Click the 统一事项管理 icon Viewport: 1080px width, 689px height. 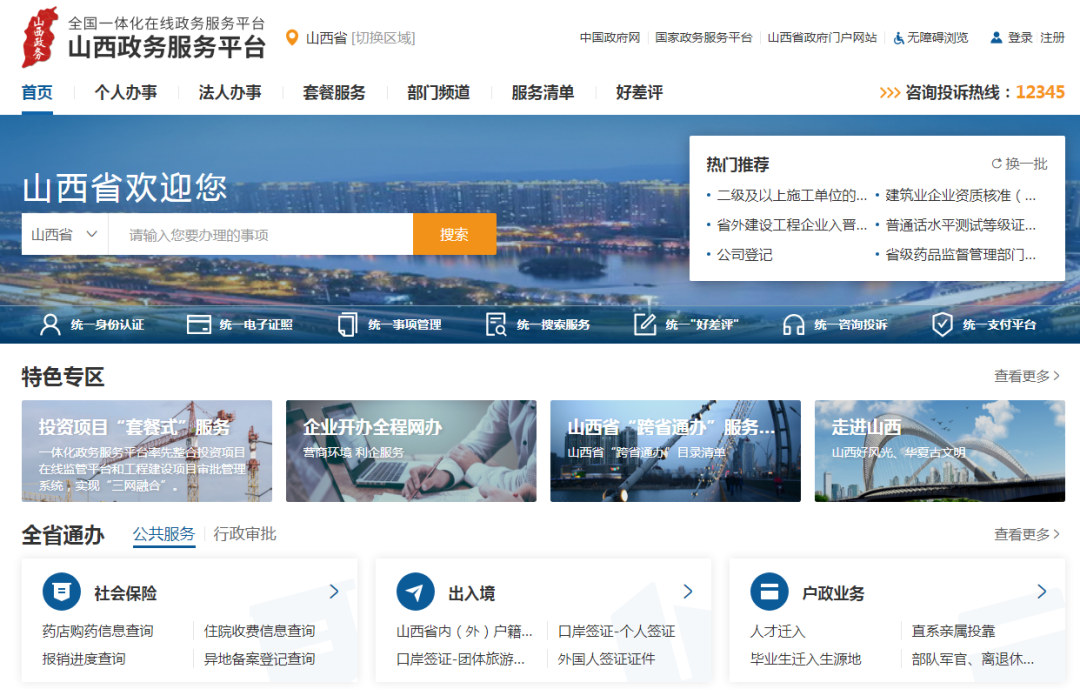click(x=345, y=324)
